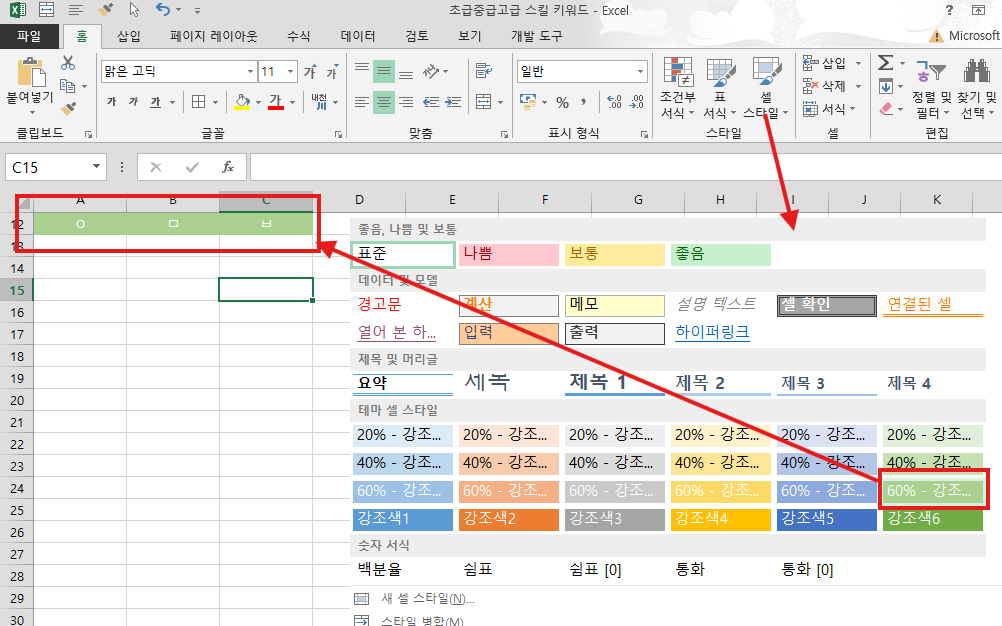Viewport: 1002px width, 626px height.
Task: Click the Cut scissors icon
Action: pyautogui.click(x=68, y=63)
